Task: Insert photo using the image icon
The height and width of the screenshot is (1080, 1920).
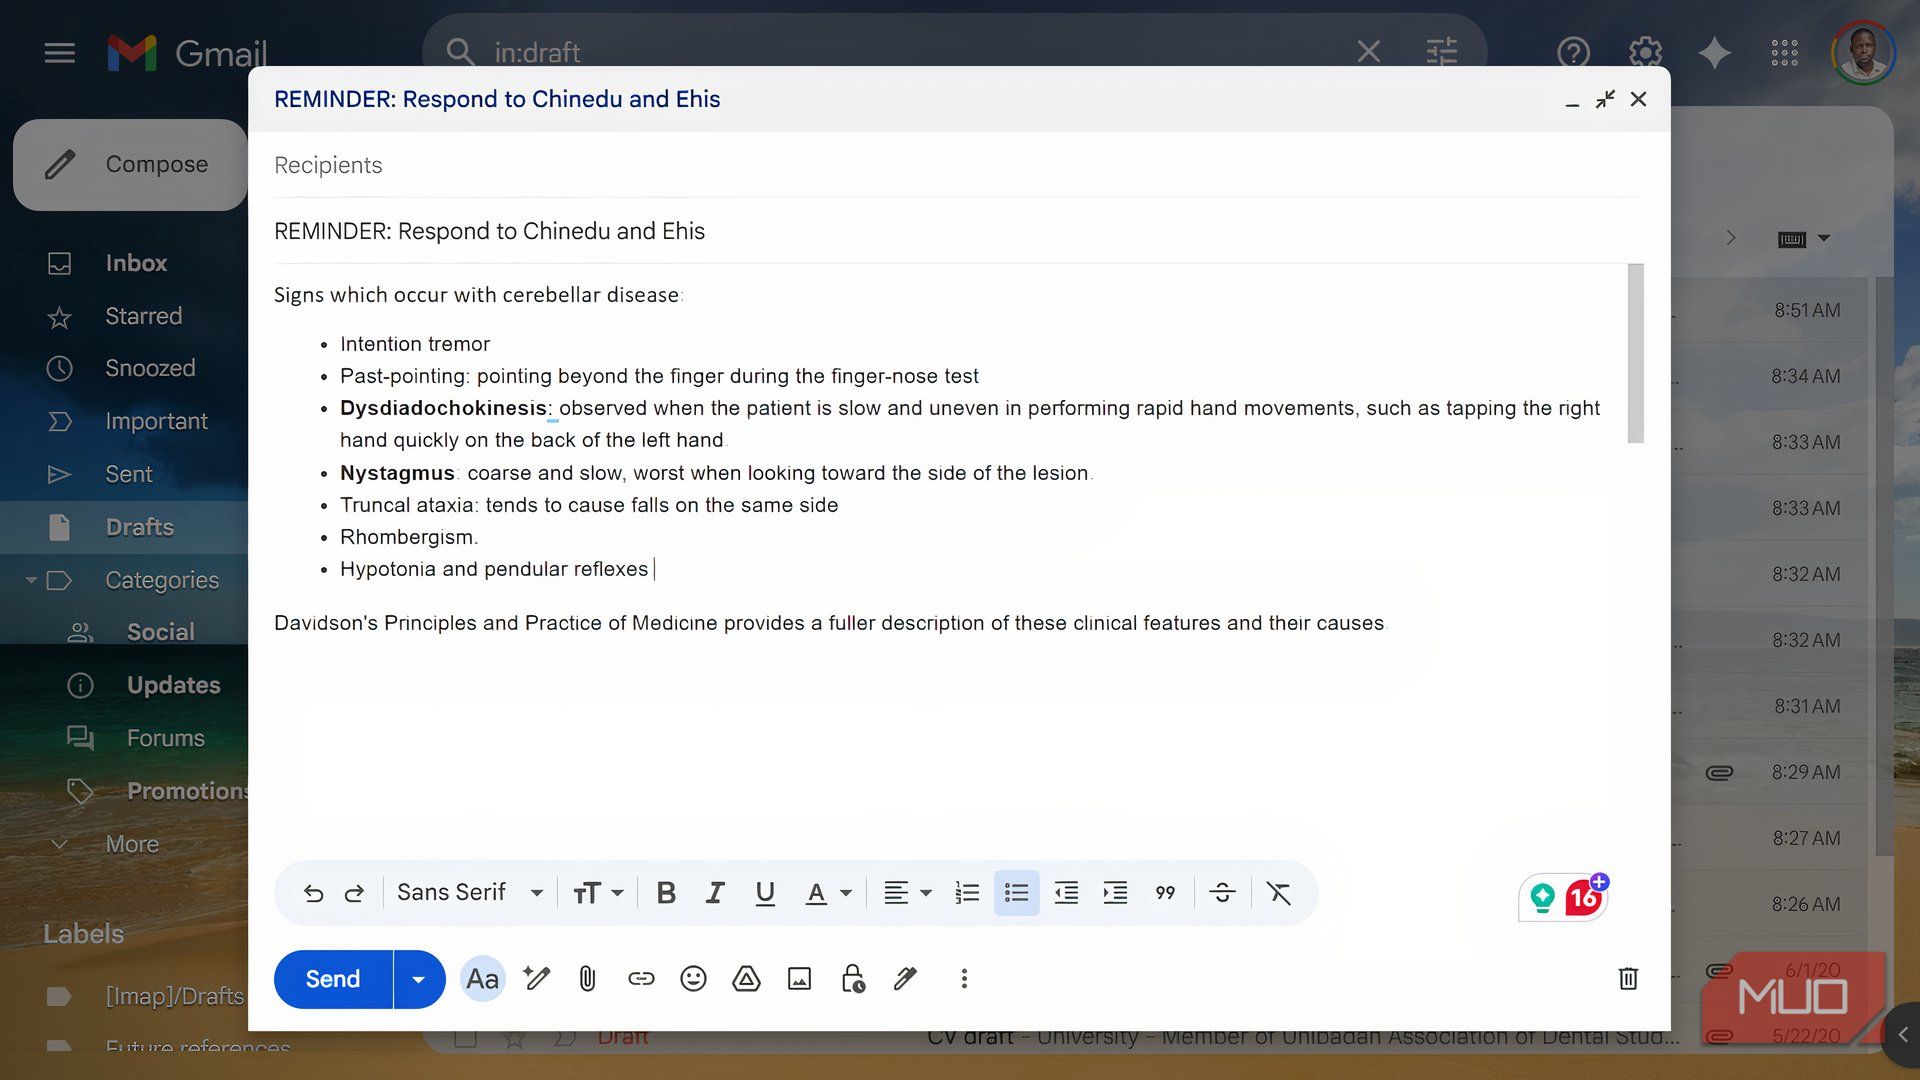Action: pyautogui.click(x=799, y=979)
